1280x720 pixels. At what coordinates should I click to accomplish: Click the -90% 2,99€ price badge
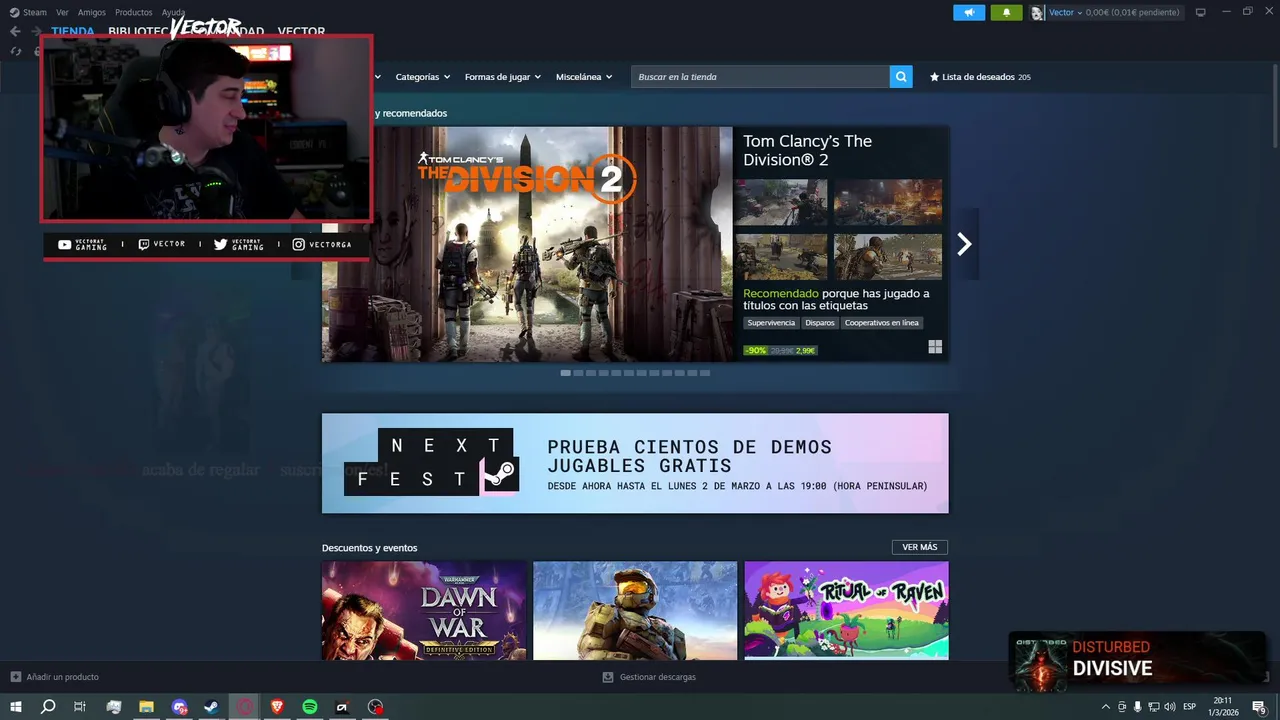780,350
